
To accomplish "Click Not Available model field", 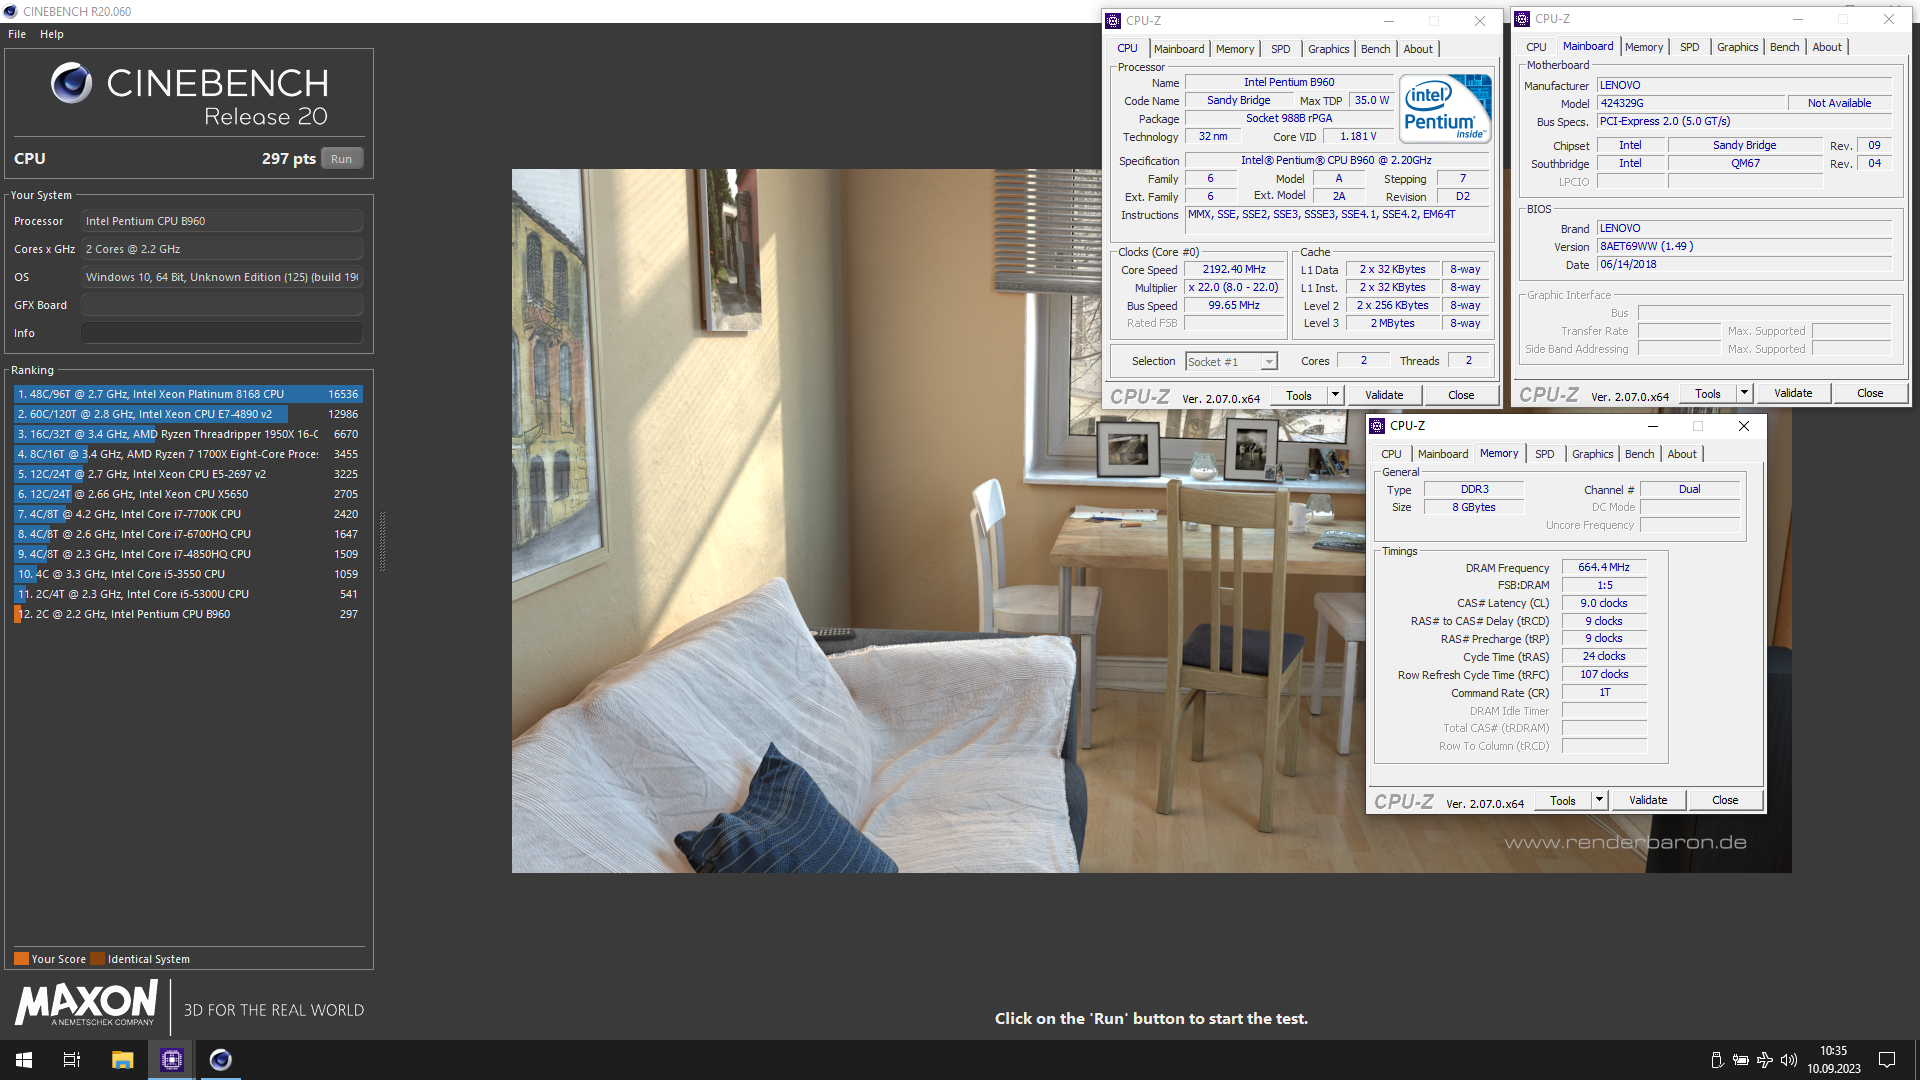I will (x=1838, y=103).
